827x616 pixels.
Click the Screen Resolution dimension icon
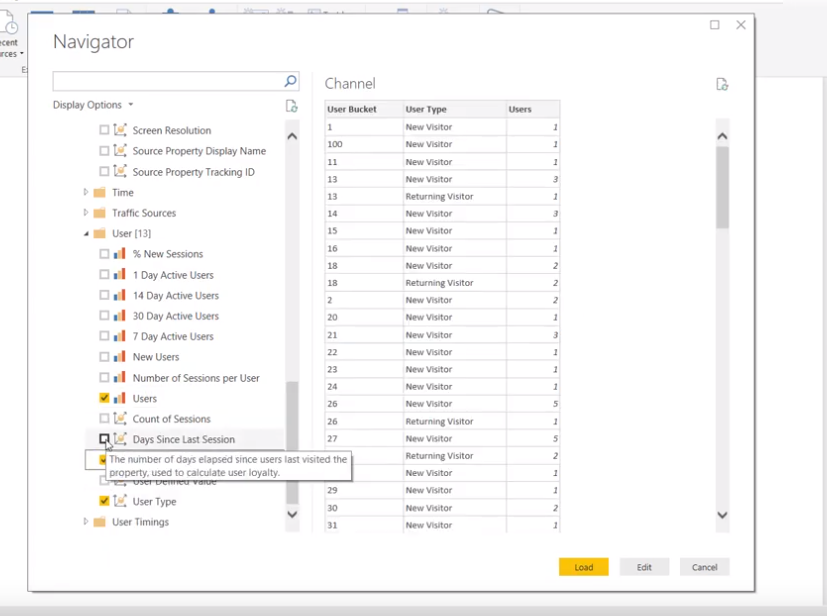[x=120, y=130]
